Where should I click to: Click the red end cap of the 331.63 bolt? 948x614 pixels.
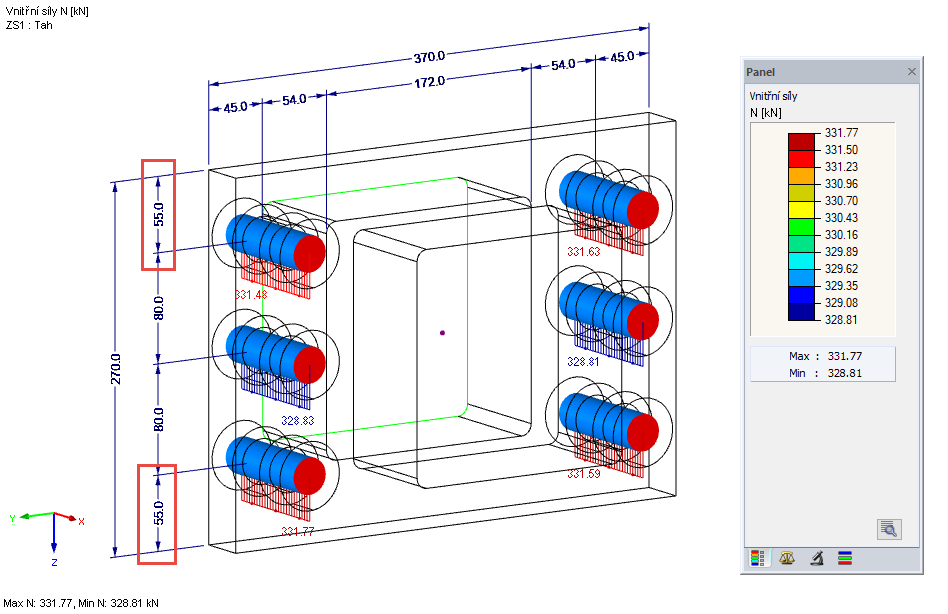643,210
